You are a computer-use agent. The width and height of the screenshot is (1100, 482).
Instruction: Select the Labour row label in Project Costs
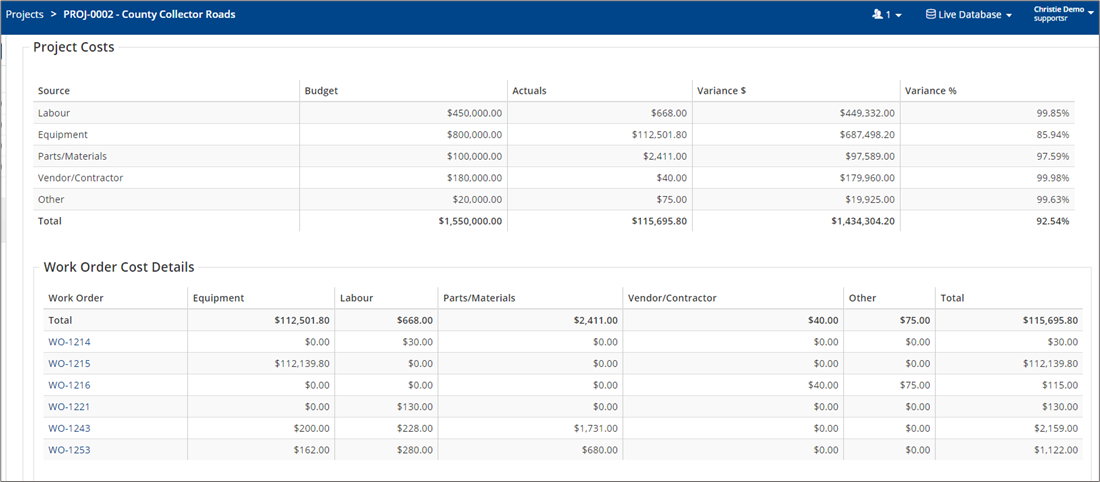(54, 112)
